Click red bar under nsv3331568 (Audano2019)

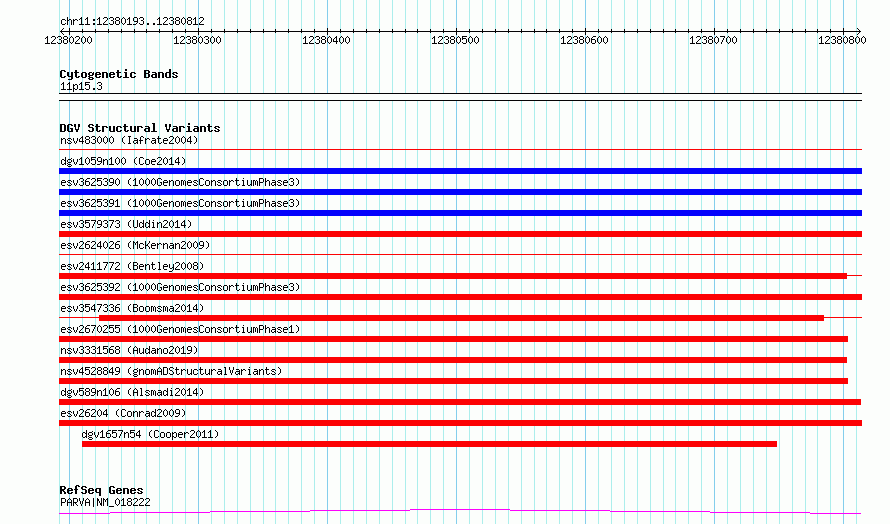tap(453, 360)
